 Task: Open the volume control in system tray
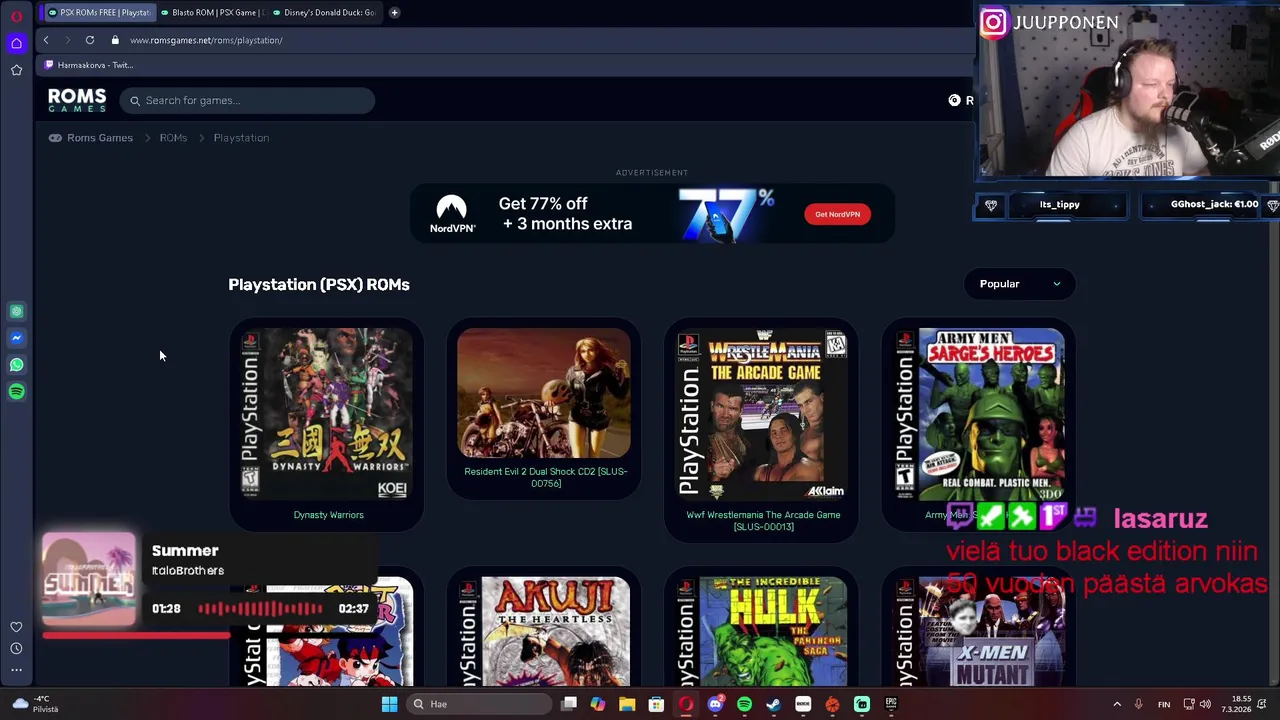[1205, 704]
